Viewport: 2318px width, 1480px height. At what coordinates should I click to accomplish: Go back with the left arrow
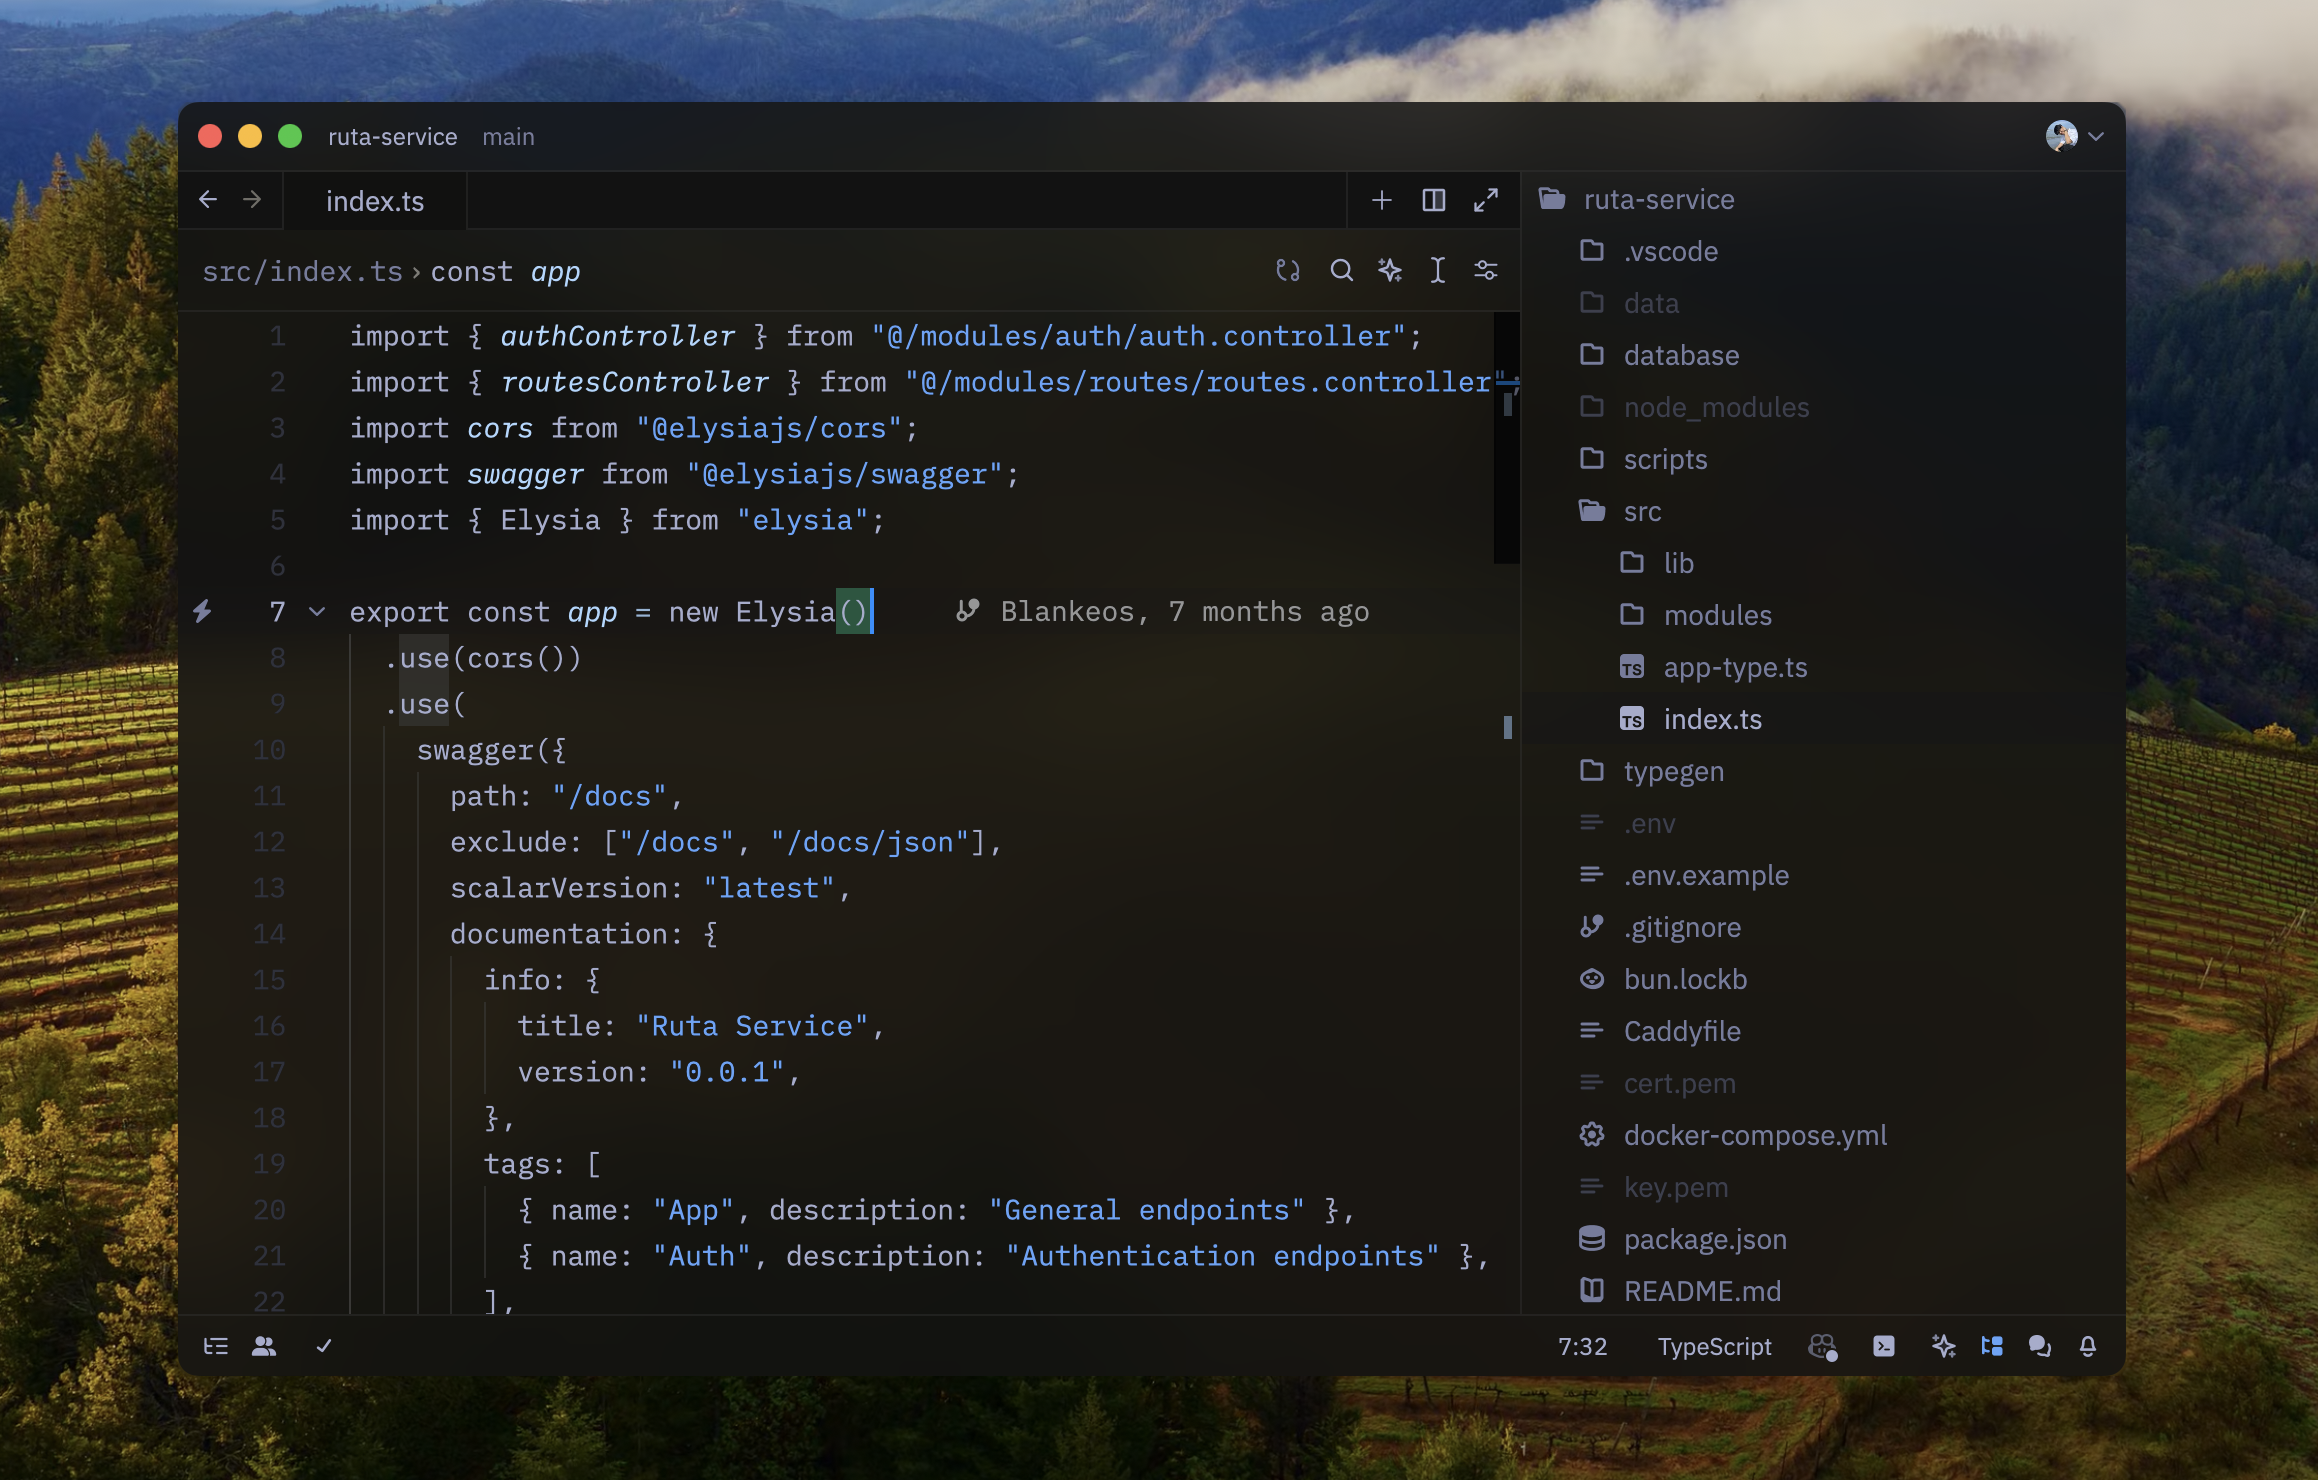tap(208, 200)
